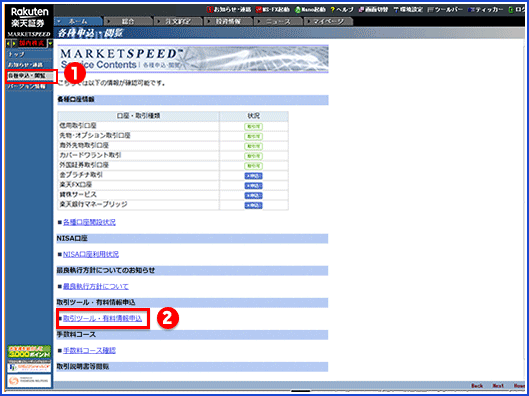Select バージョン情報 in the sidebar
The height and width of the screenshot is (396, 529).
pos(29,86)
